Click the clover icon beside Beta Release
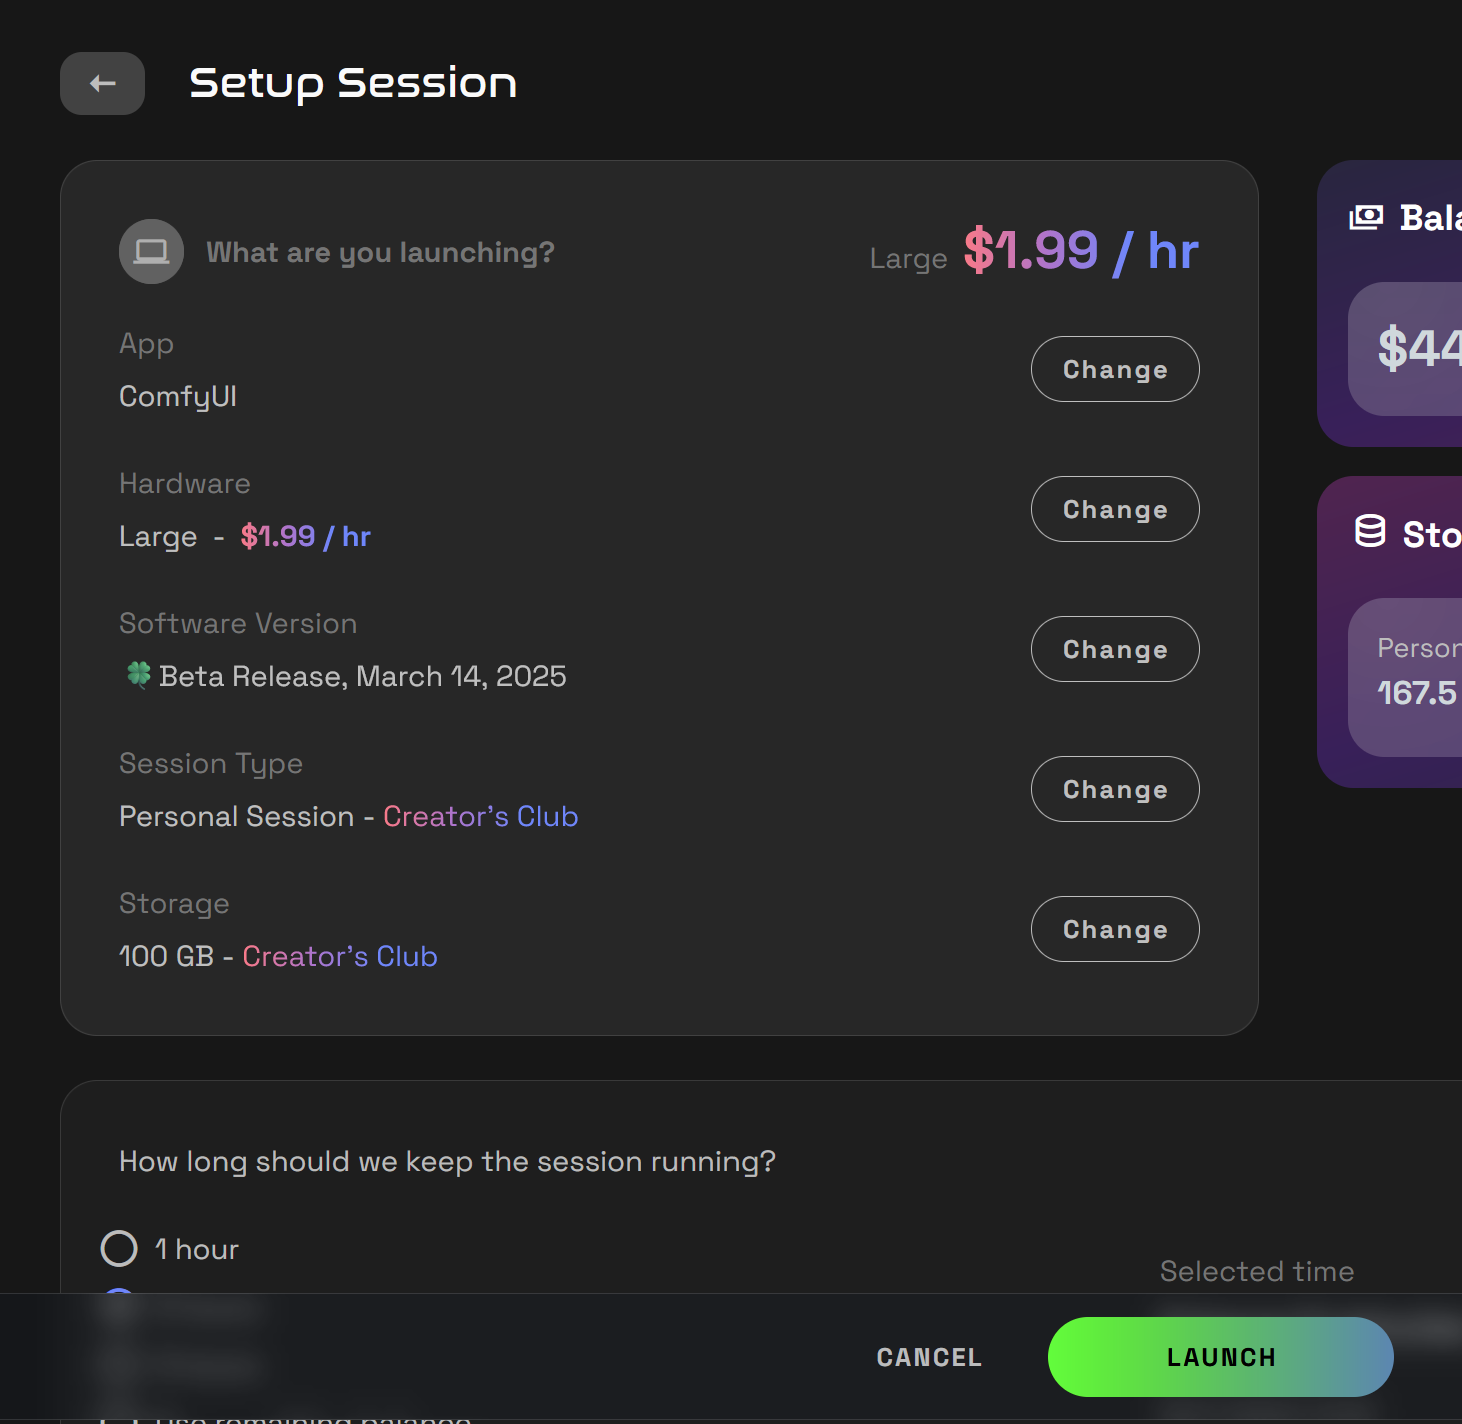Image resolution: width=1462 pixels, height=1424 pixels. (141, 676)
